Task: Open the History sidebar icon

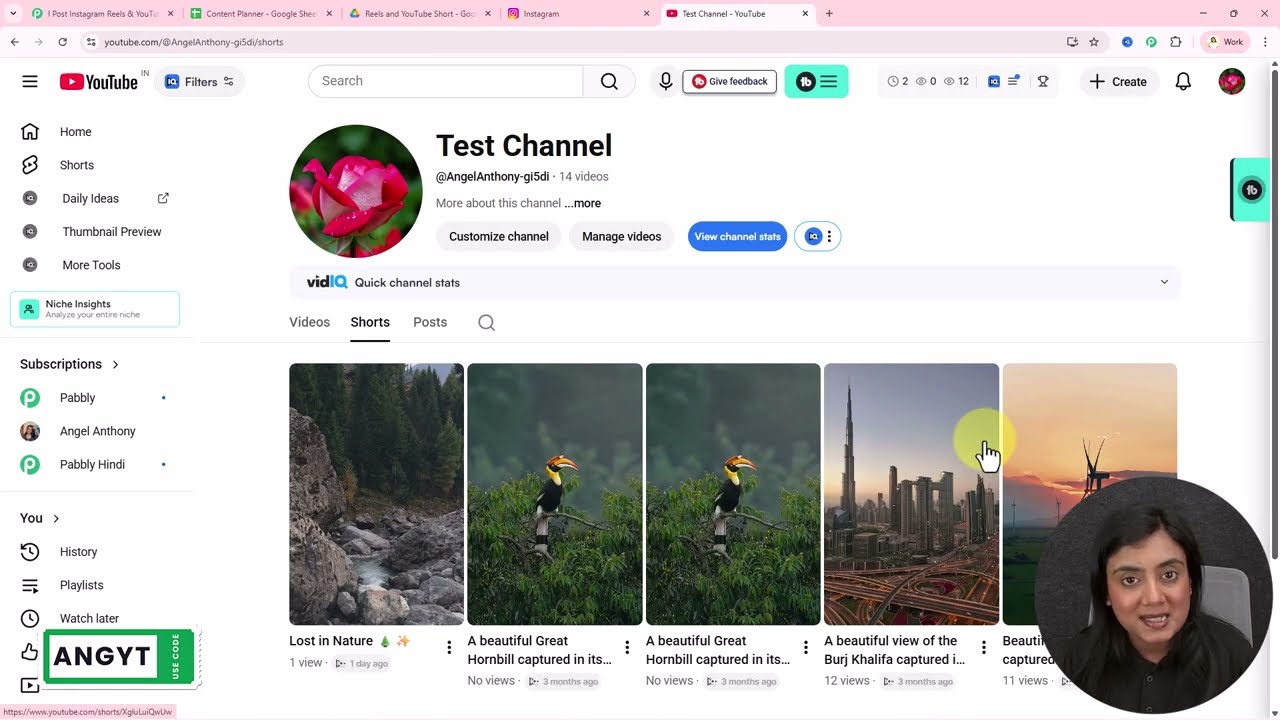Action: 30,552
